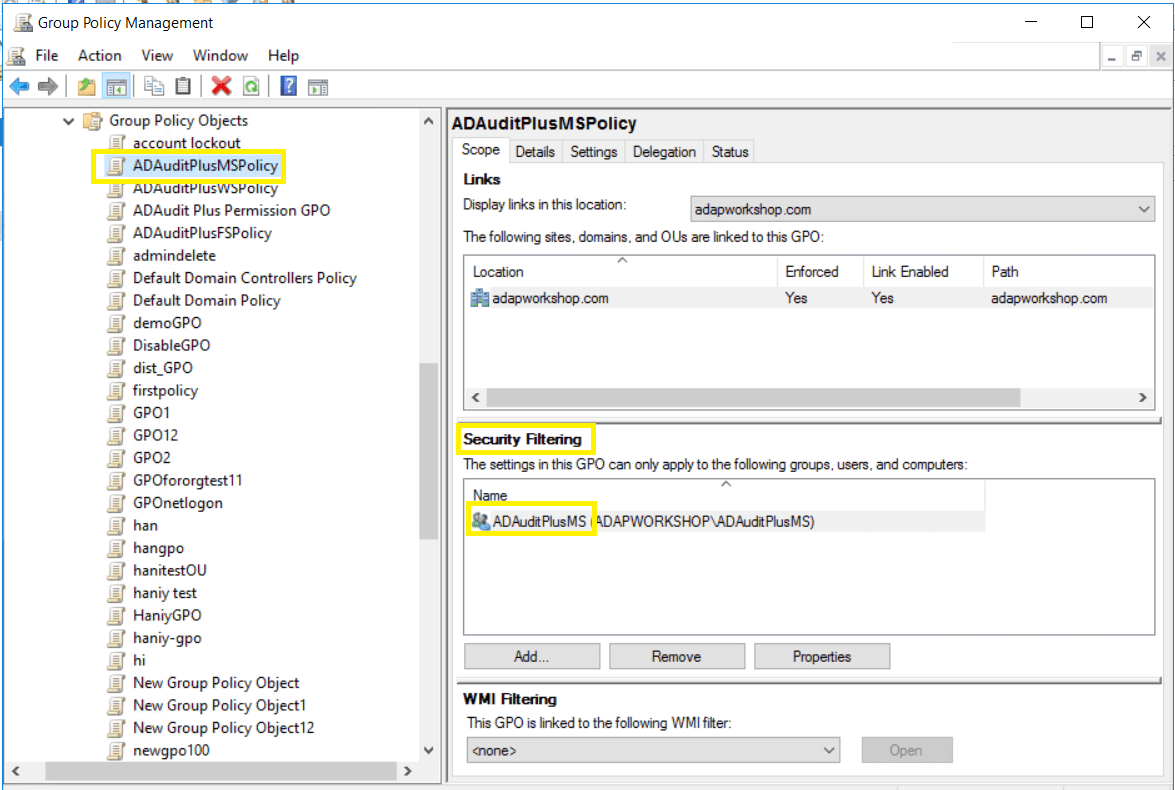Click the Remove button
The width and height of the screenshot is (1175, 790).
[x=676, y=656]
